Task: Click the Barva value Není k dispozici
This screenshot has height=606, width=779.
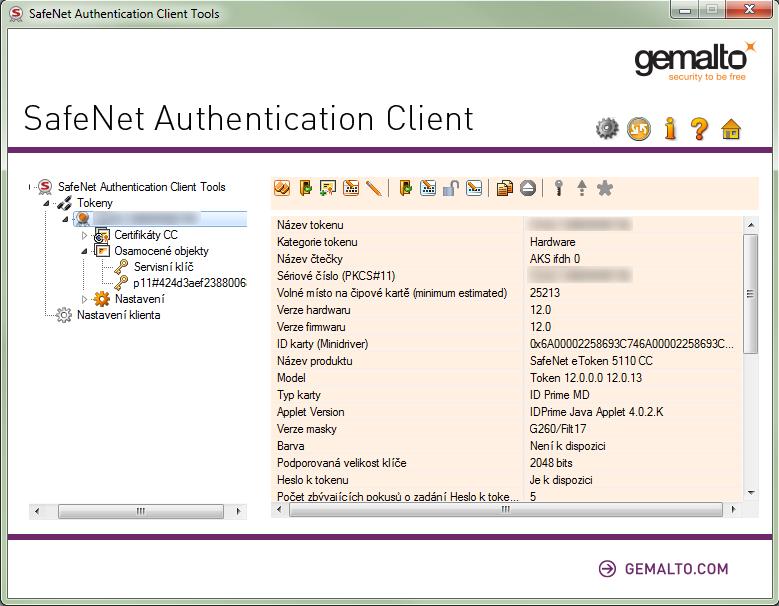Action: [x=567, y=446]
